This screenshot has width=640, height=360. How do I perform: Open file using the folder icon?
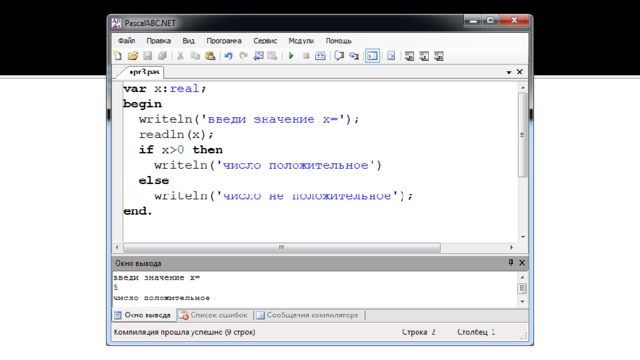click(x=133, y=56)
